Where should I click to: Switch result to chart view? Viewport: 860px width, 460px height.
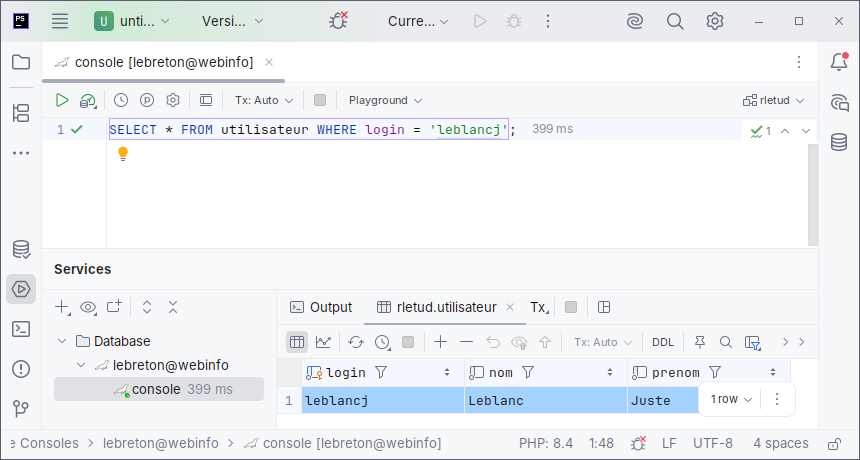324,342
